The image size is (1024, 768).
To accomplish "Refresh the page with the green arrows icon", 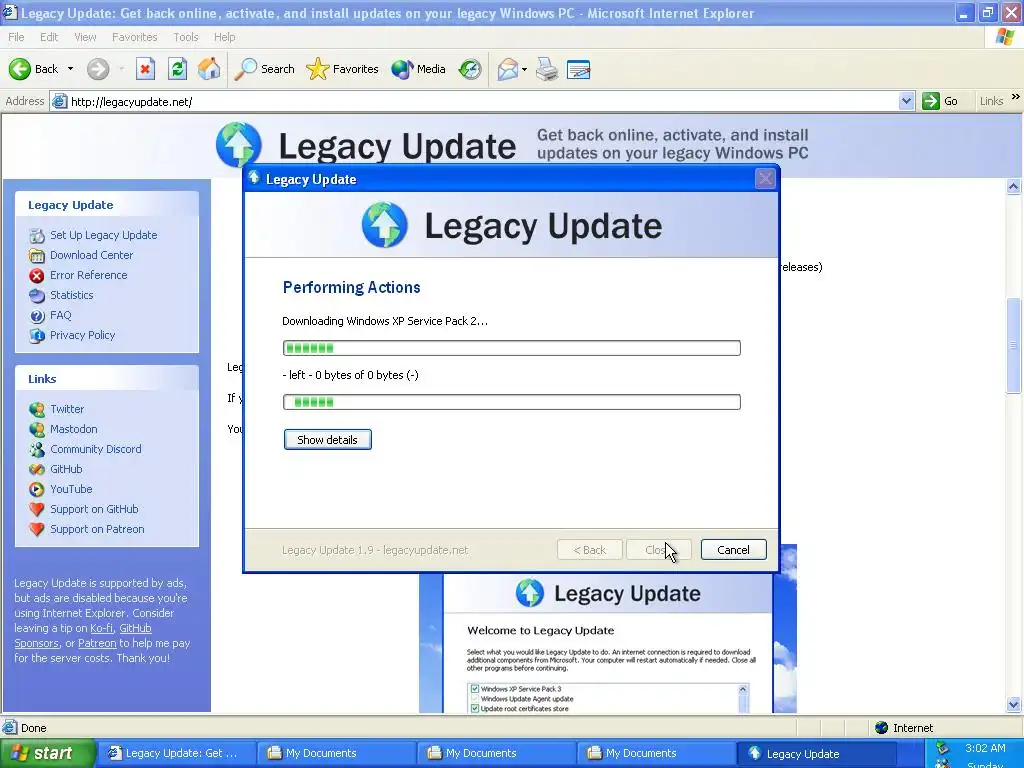I will tap(177, 69).
